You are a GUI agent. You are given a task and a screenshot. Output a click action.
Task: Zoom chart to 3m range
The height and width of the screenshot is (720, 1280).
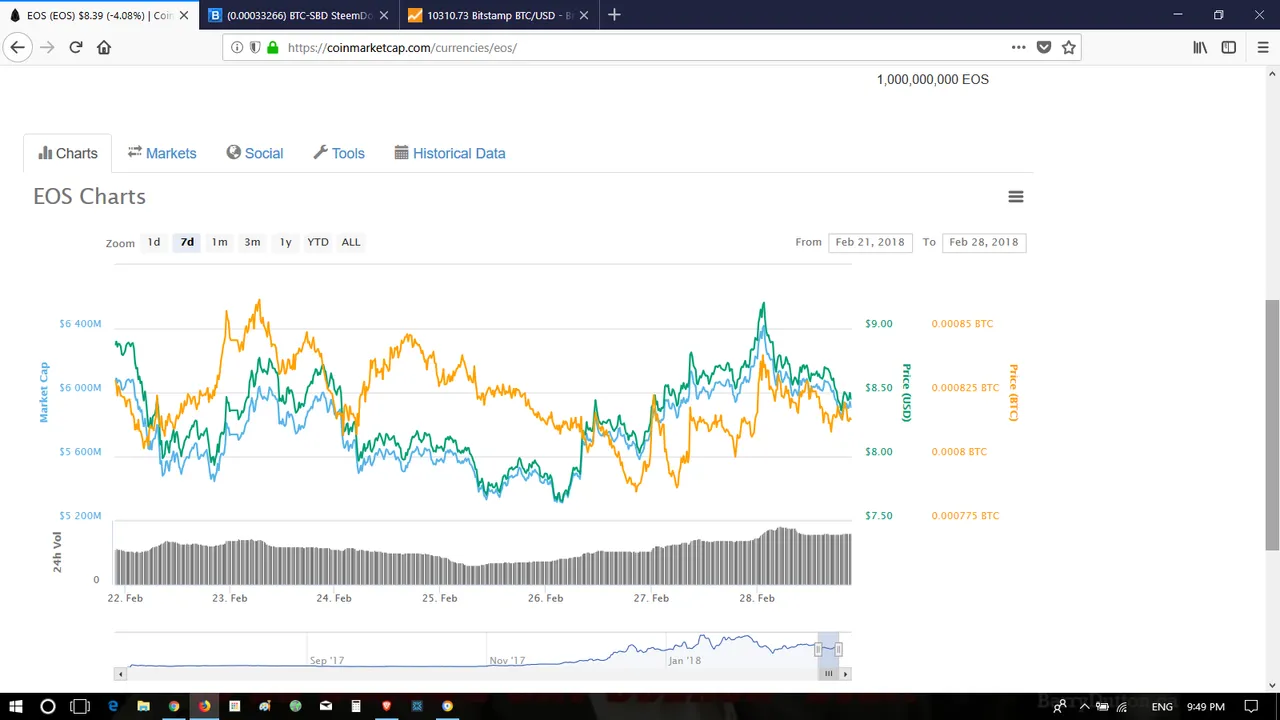252,242
